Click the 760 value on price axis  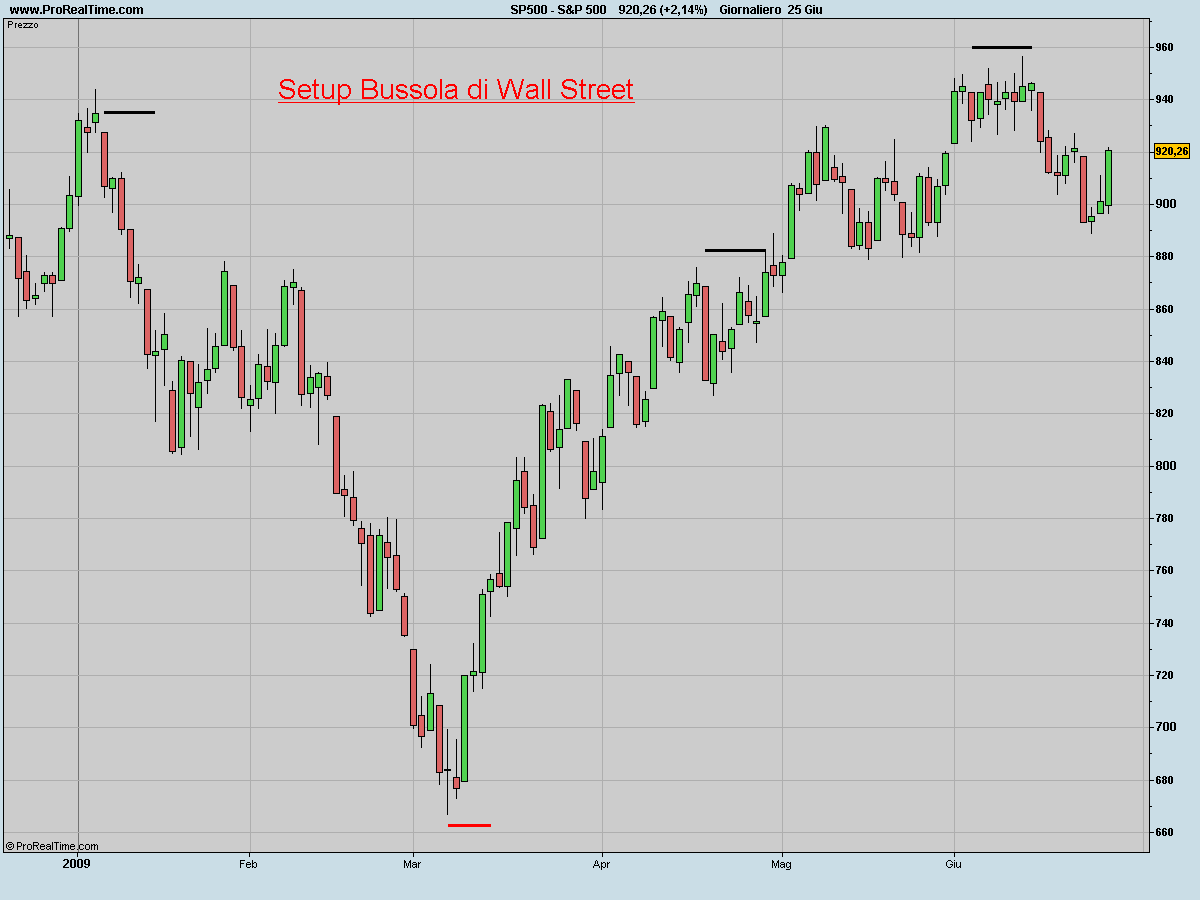pos(1165,571)
